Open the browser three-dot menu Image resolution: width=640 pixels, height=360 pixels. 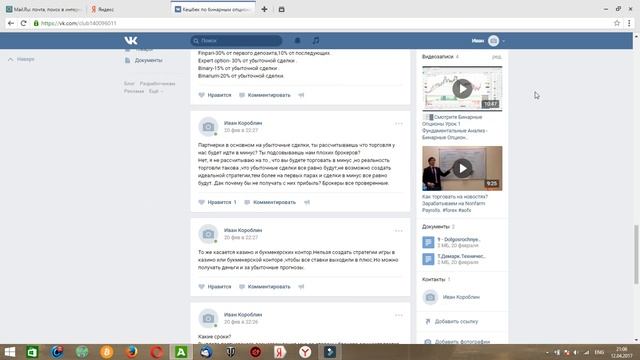click(x=629, y=23)
